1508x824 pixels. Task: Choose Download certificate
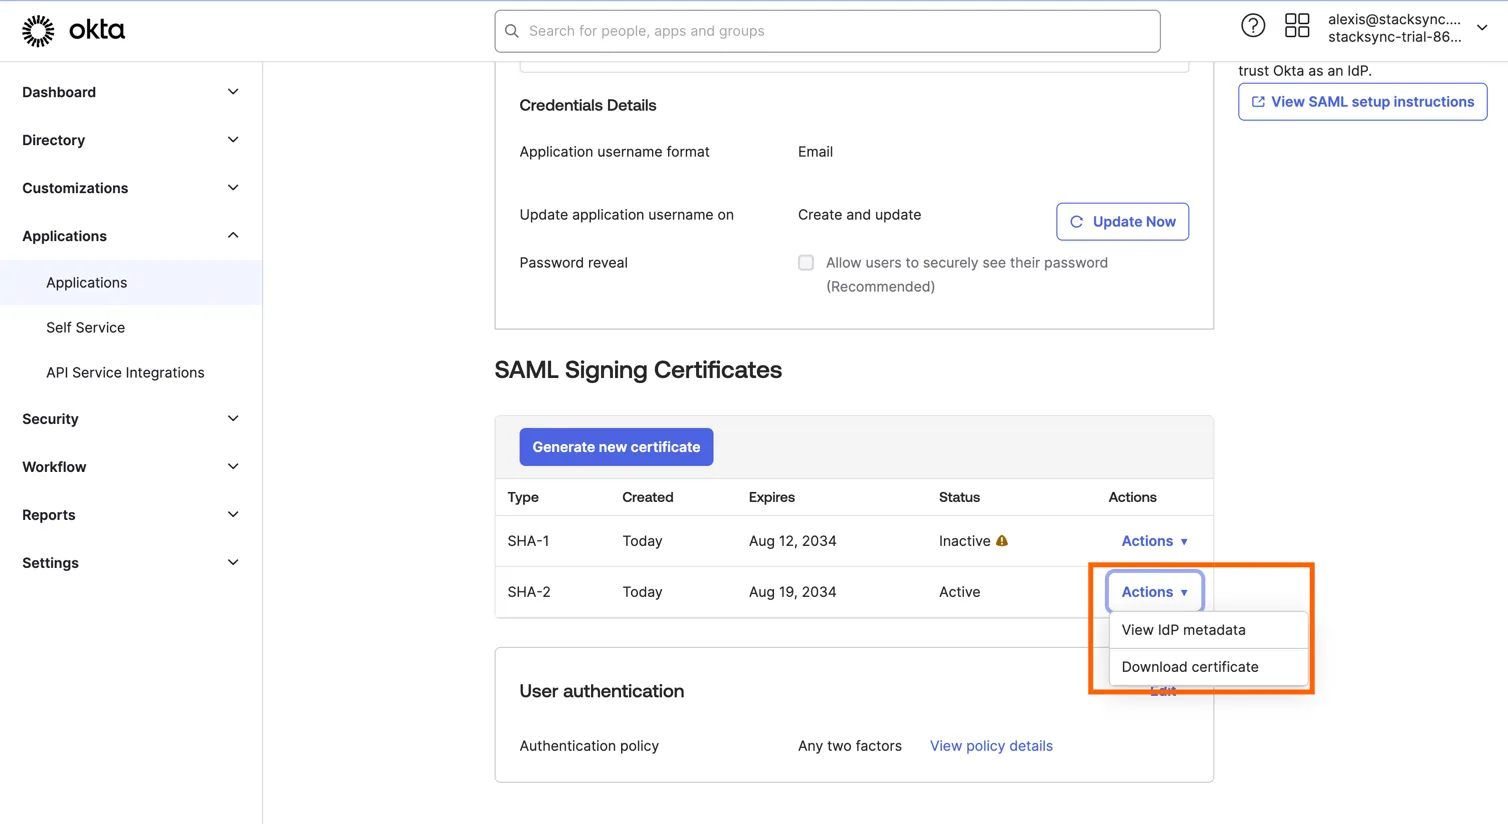click(x=1208, y=667)
